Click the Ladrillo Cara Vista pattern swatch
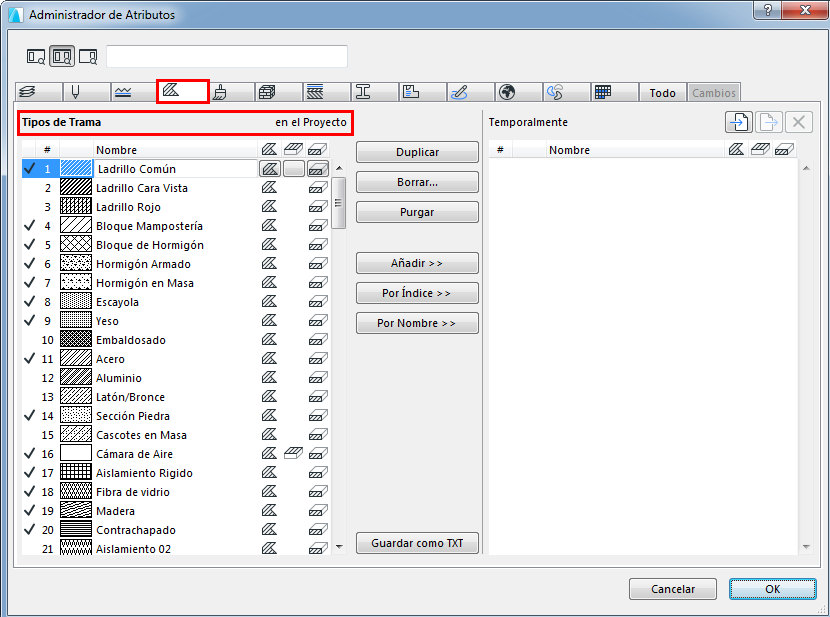The width and height of the screenshot is (830, 617). click(76, 187)
